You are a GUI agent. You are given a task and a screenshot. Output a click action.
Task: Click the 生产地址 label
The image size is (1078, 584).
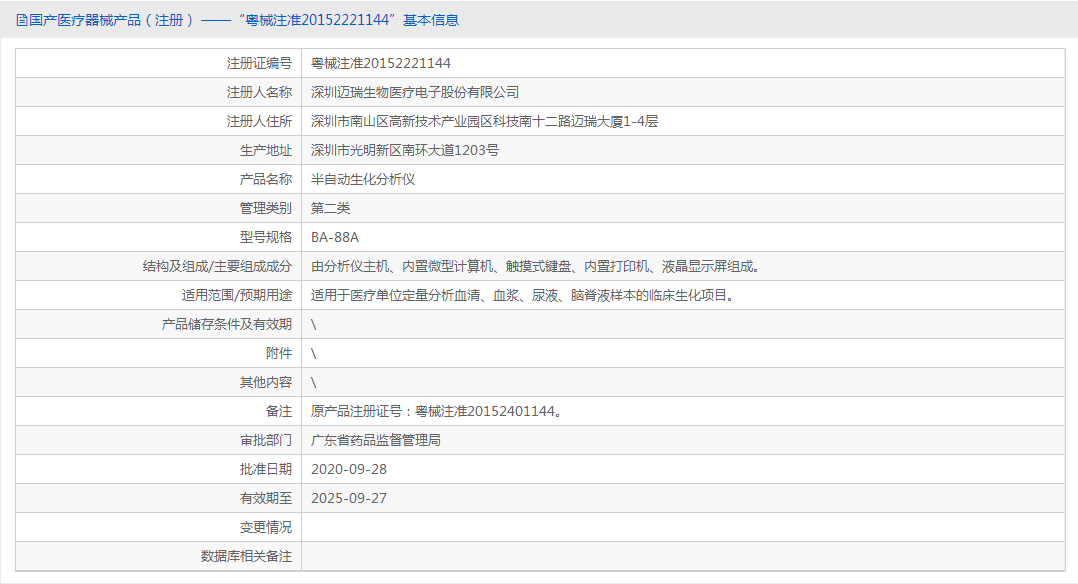coord(265,150)
